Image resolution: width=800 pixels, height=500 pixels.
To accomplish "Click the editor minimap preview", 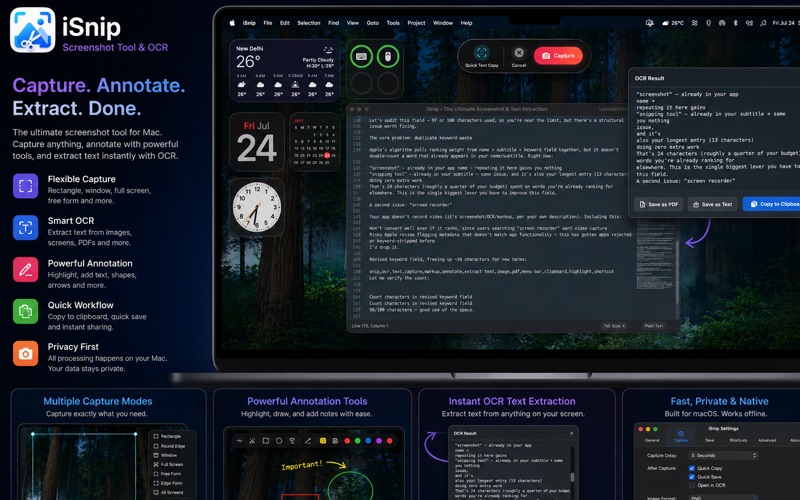I will coord(655,254).
